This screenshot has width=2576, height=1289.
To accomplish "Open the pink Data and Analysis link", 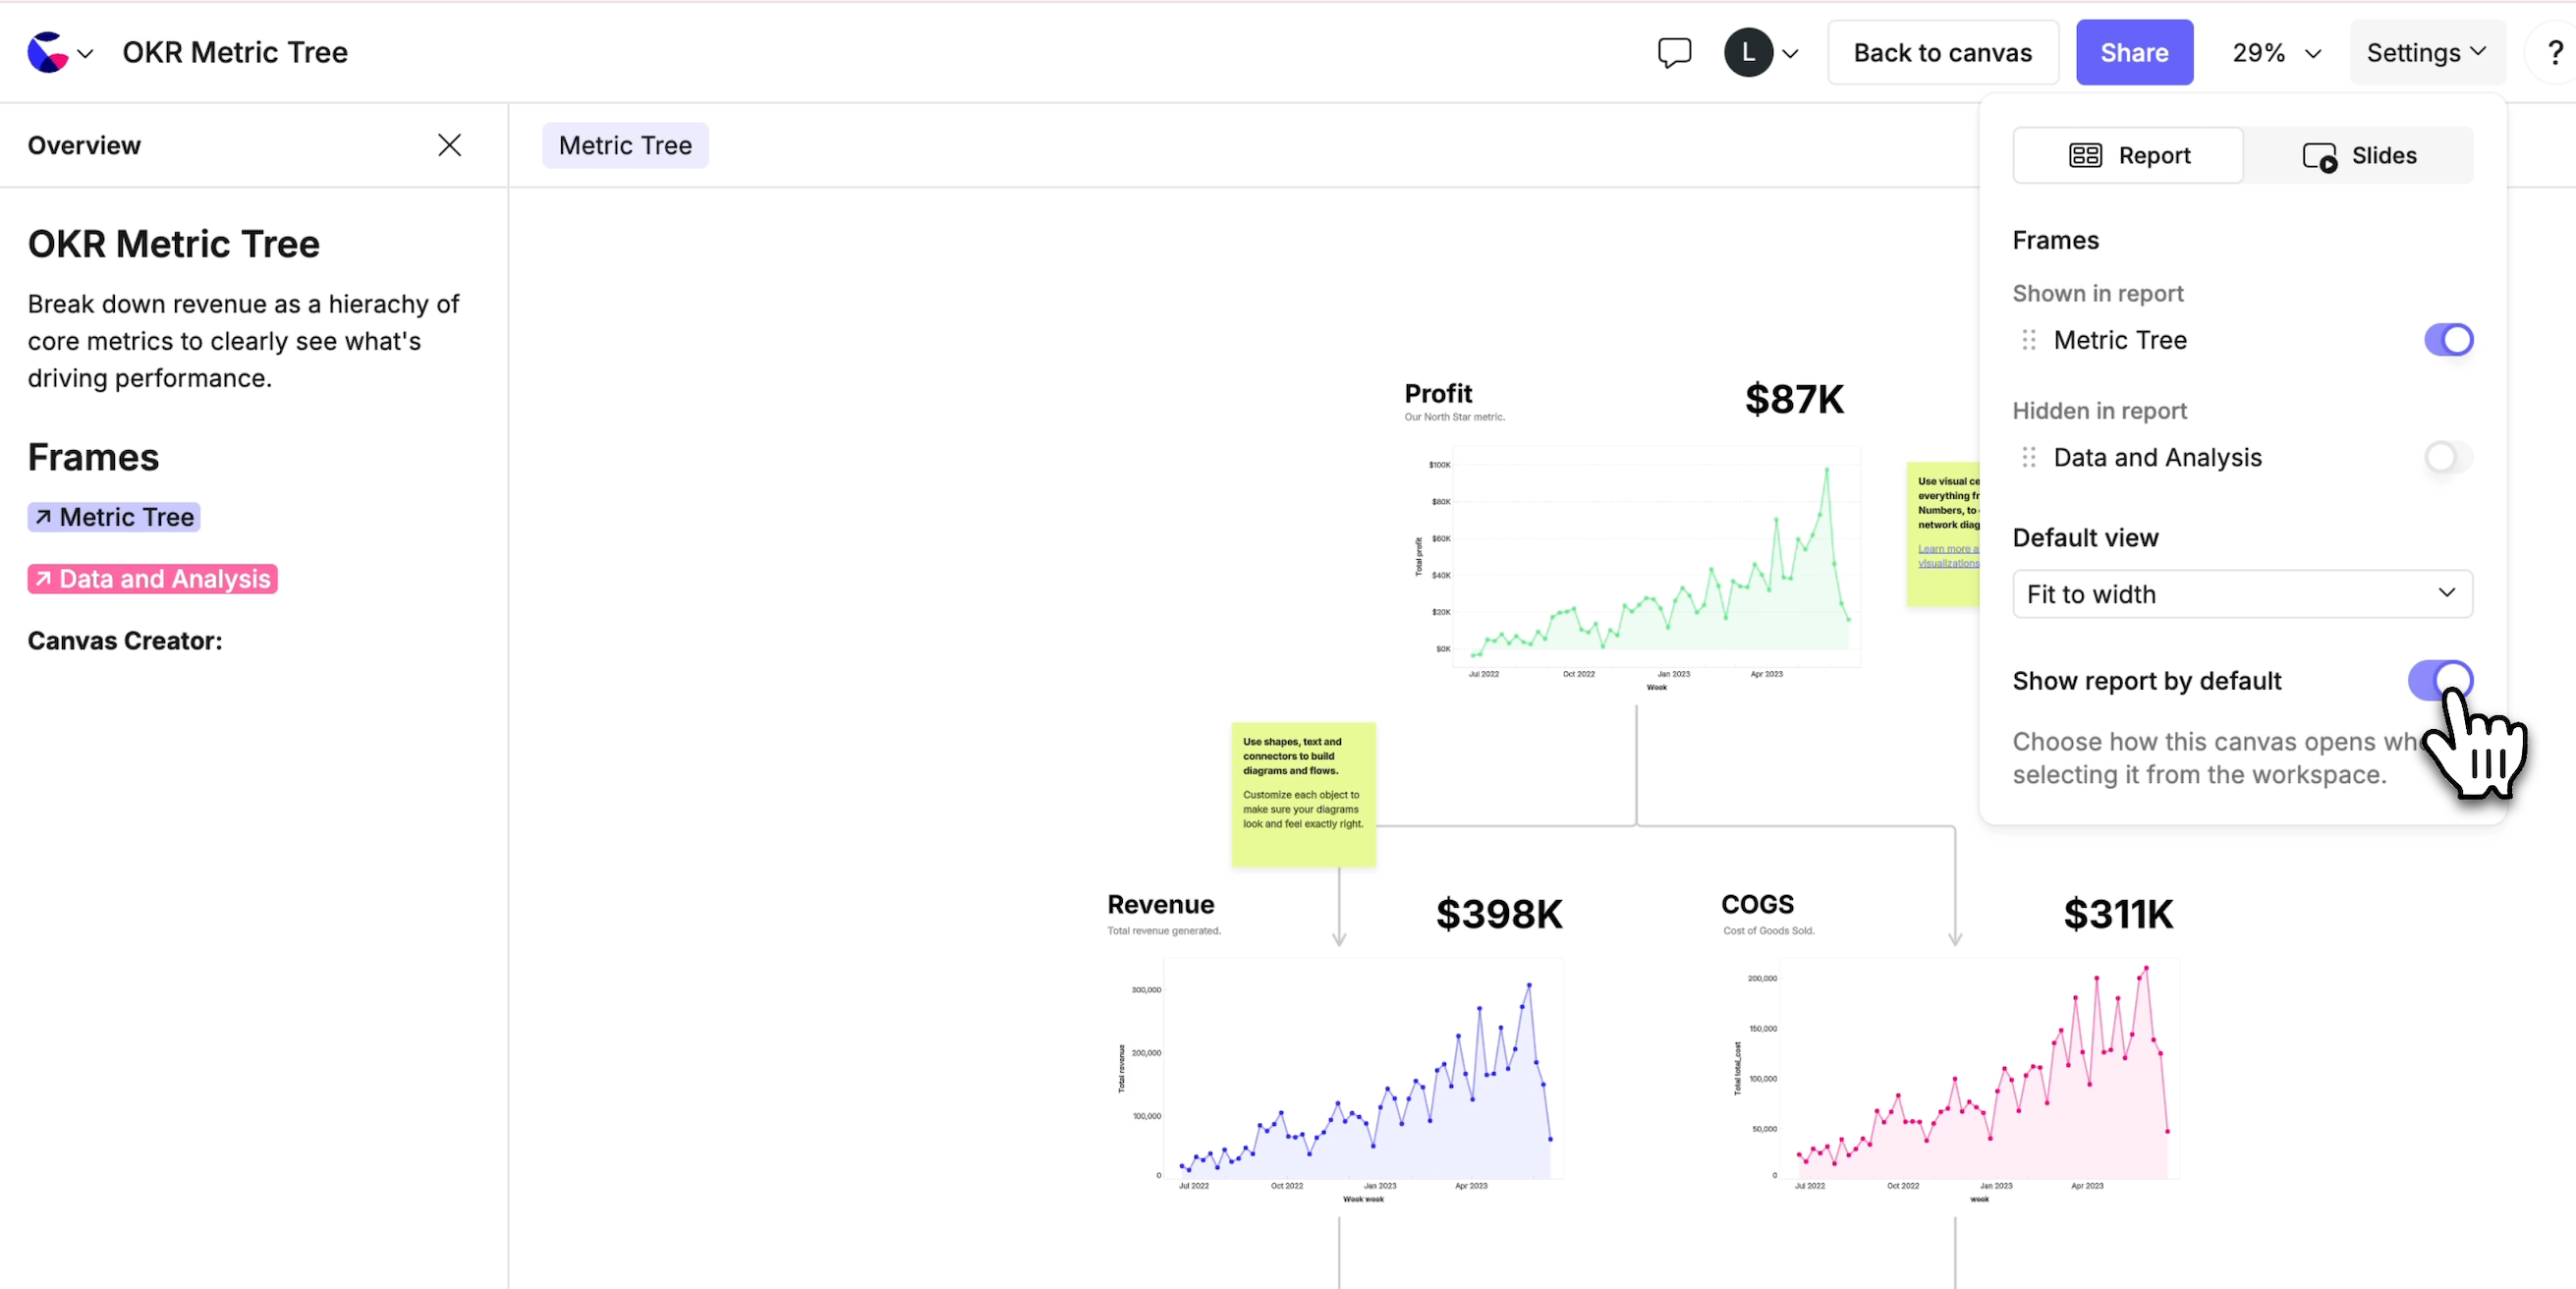I will point(153,579).
